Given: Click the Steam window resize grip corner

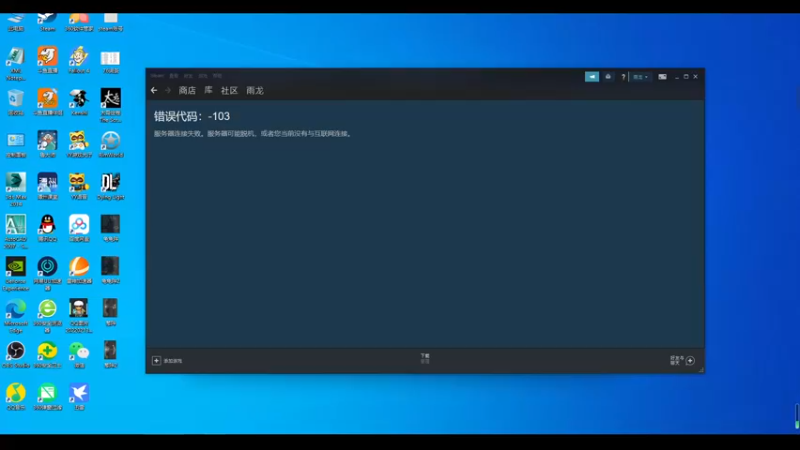Looking at the screenshot, I should (x=701, y=369).
